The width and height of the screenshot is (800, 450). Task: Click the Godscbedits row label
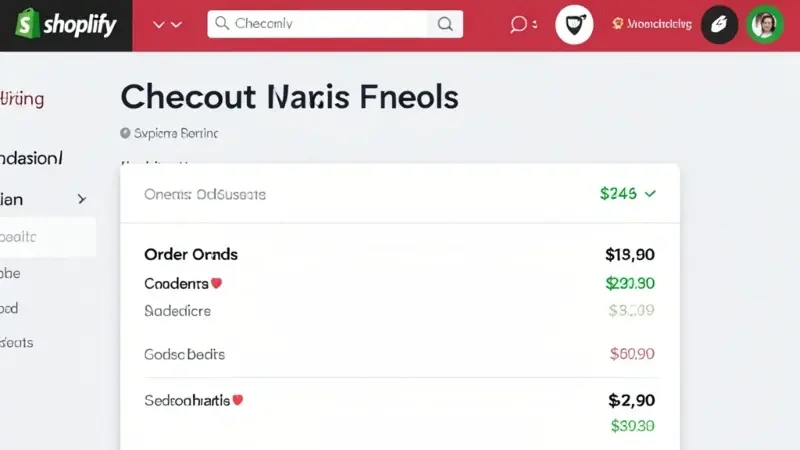point(184,354)
